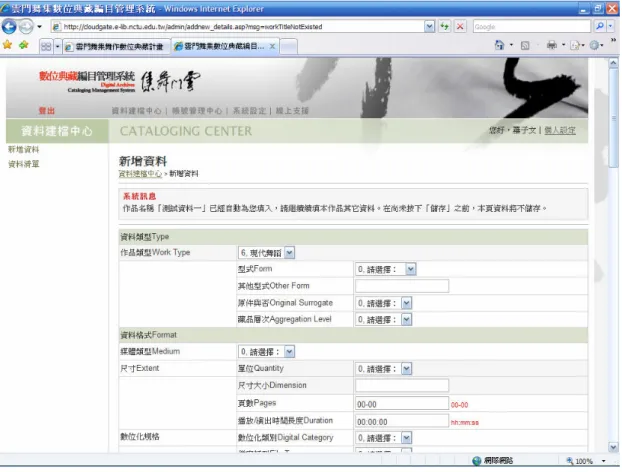Open the Print icon dropdown arrow

pyautogui.click(x=563, y=45)
